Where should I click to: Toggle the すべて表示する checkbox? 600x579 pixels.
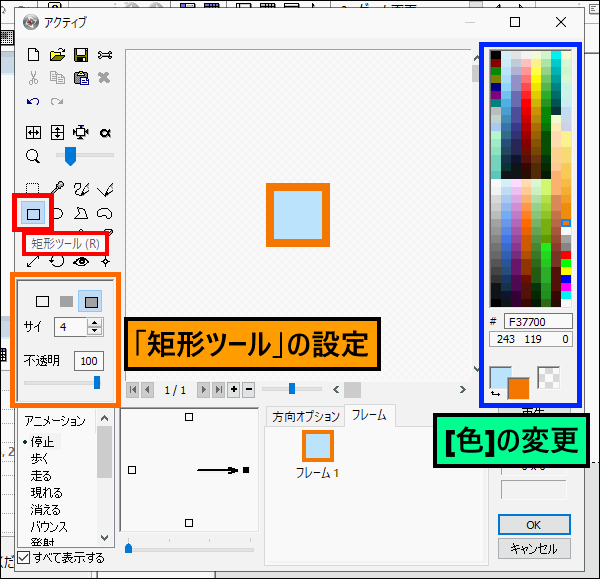click(24, 558)
